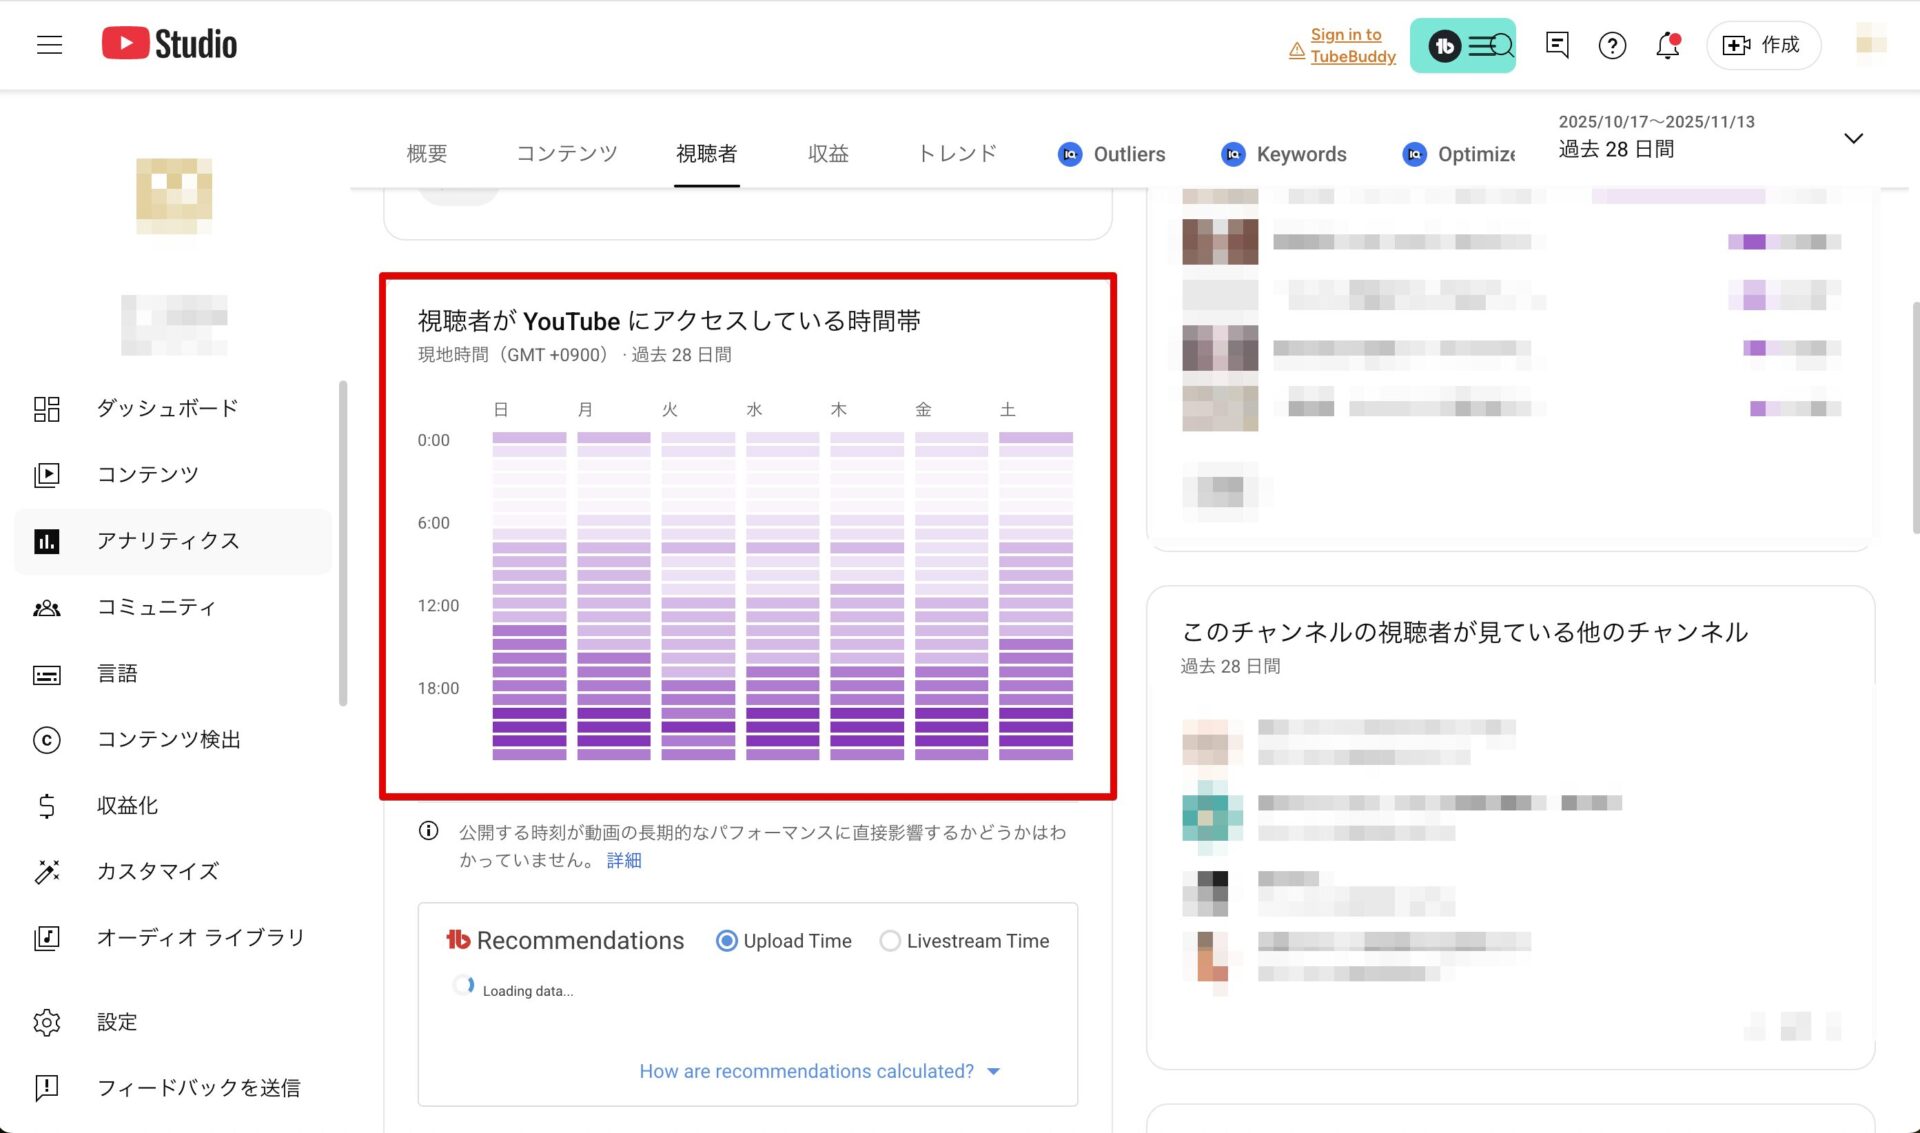Click the アナリティクス sidebar icon
The width and height of the screenshot is (1920, 1133).
(x=47, y=541)
